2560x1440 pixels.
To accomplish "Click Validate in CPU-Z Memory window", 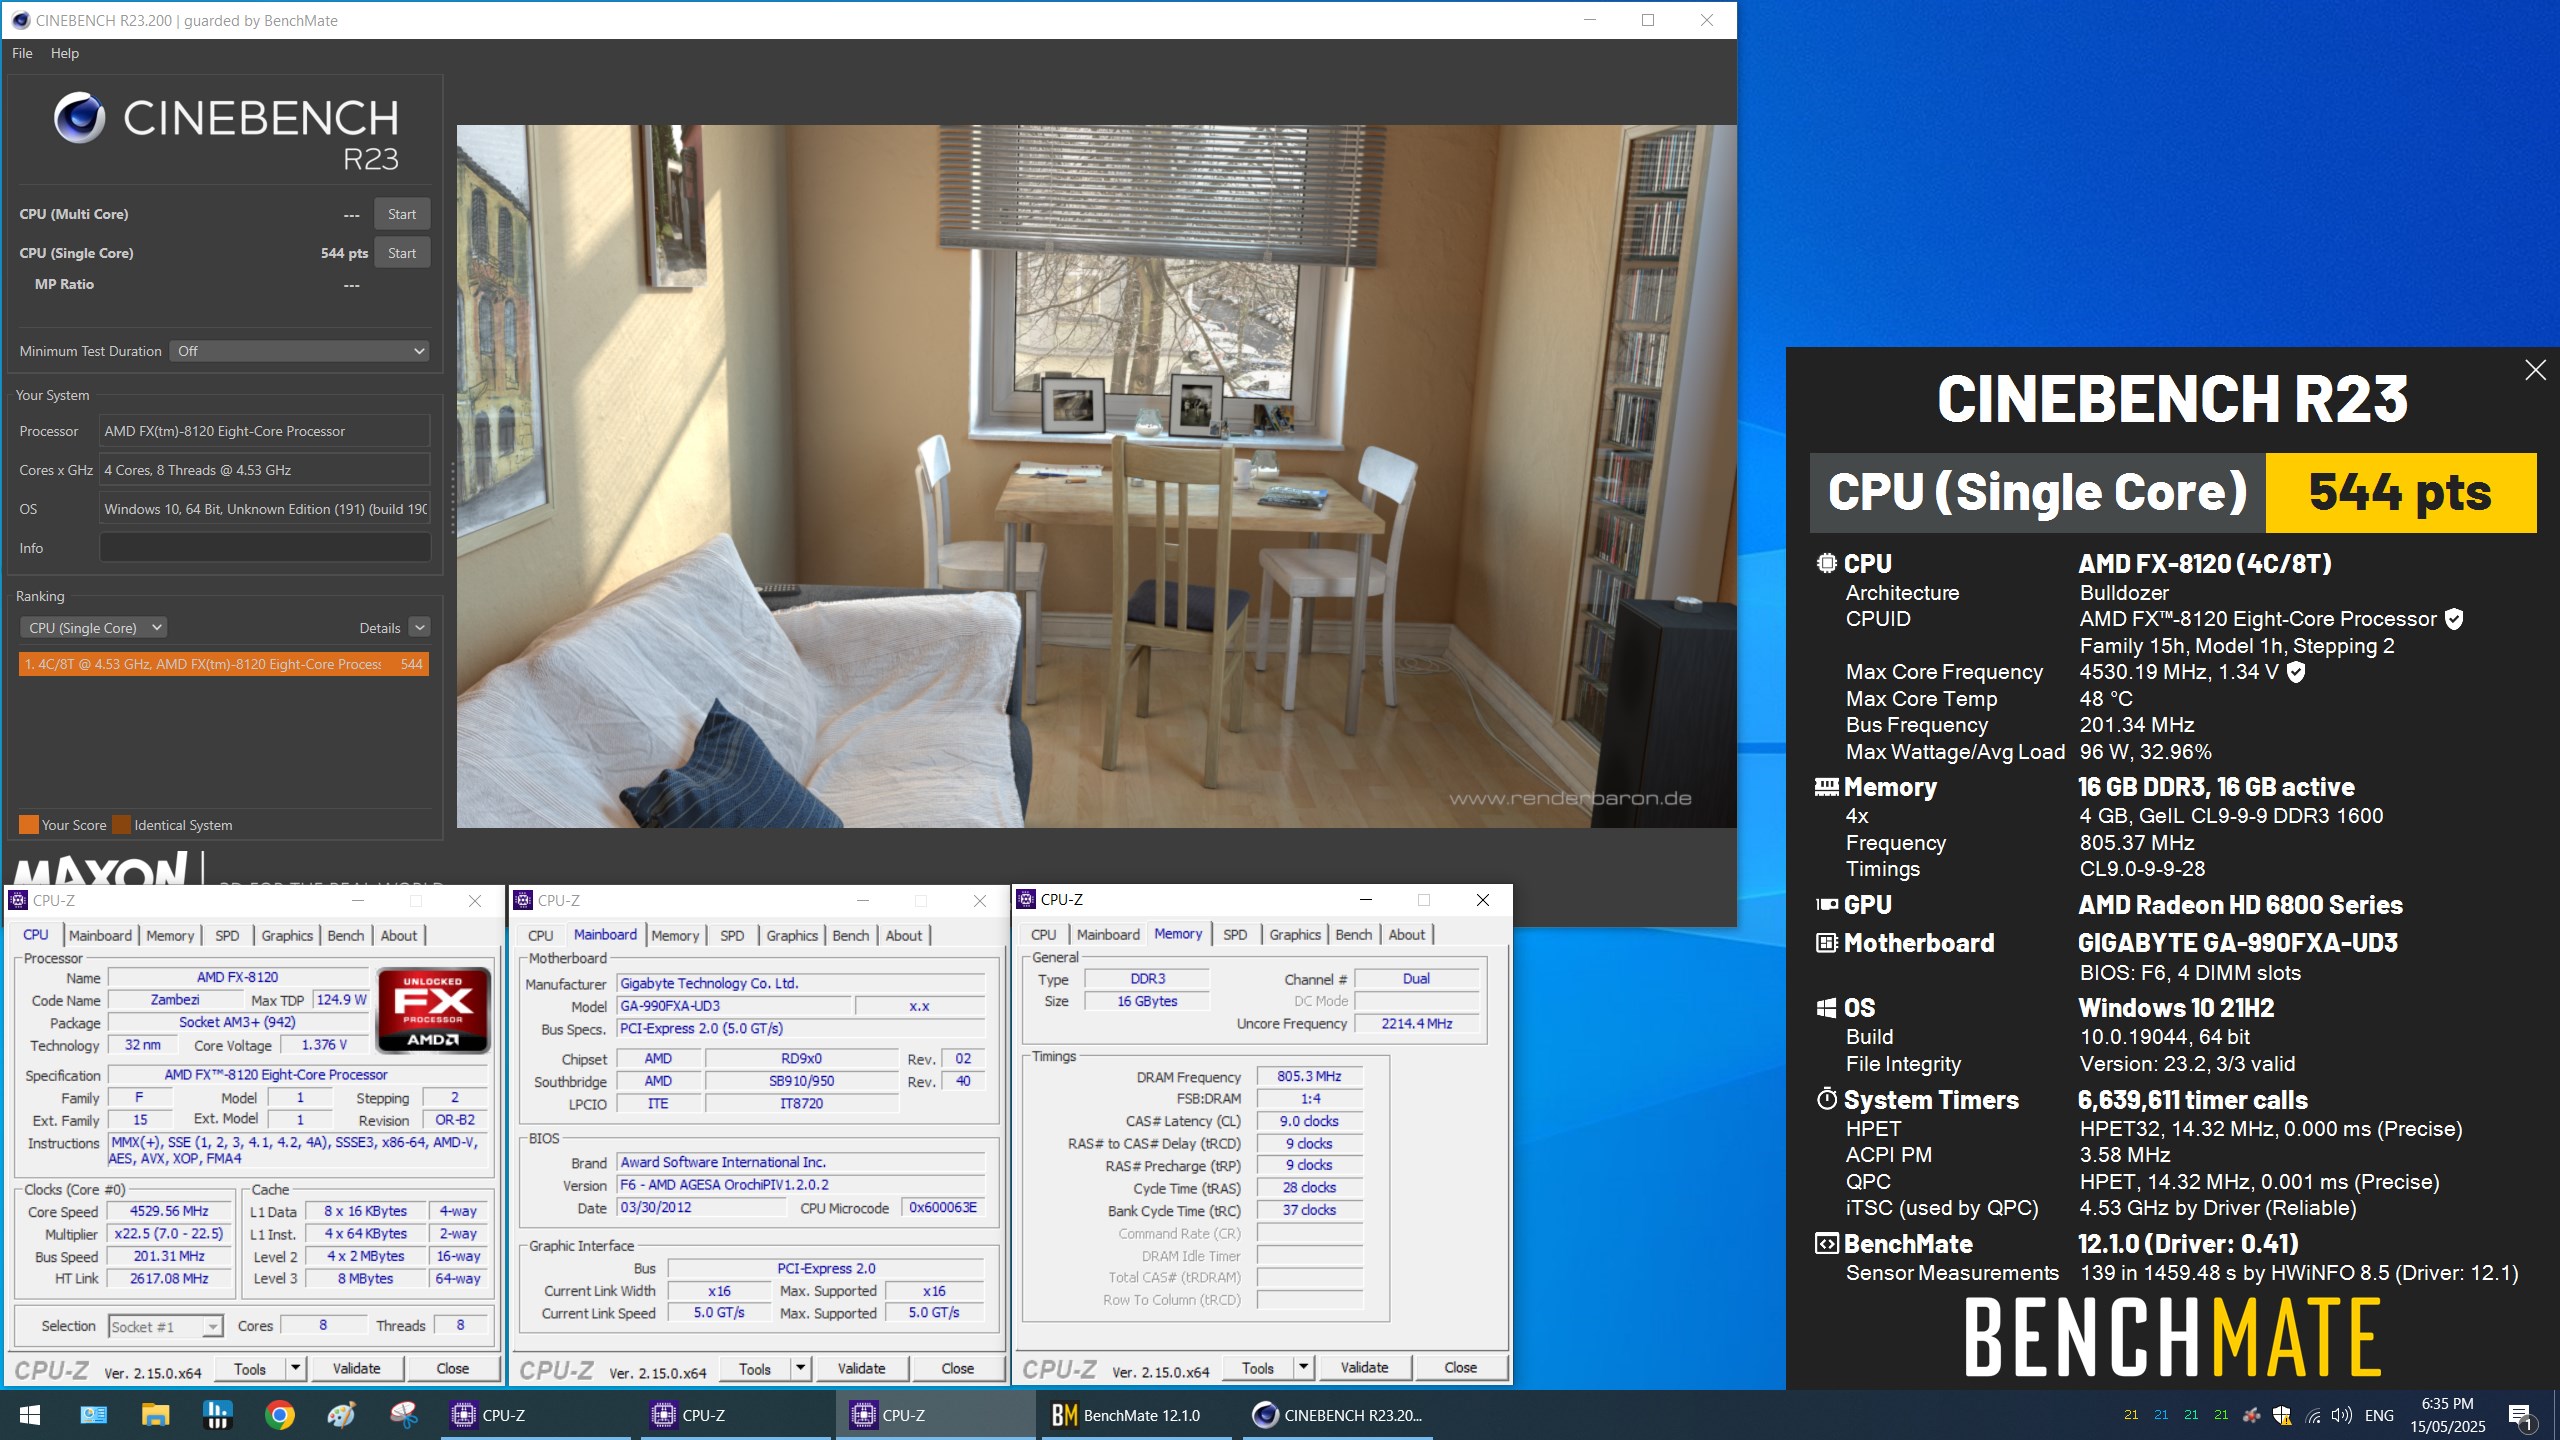I will click(1364, 1367).
